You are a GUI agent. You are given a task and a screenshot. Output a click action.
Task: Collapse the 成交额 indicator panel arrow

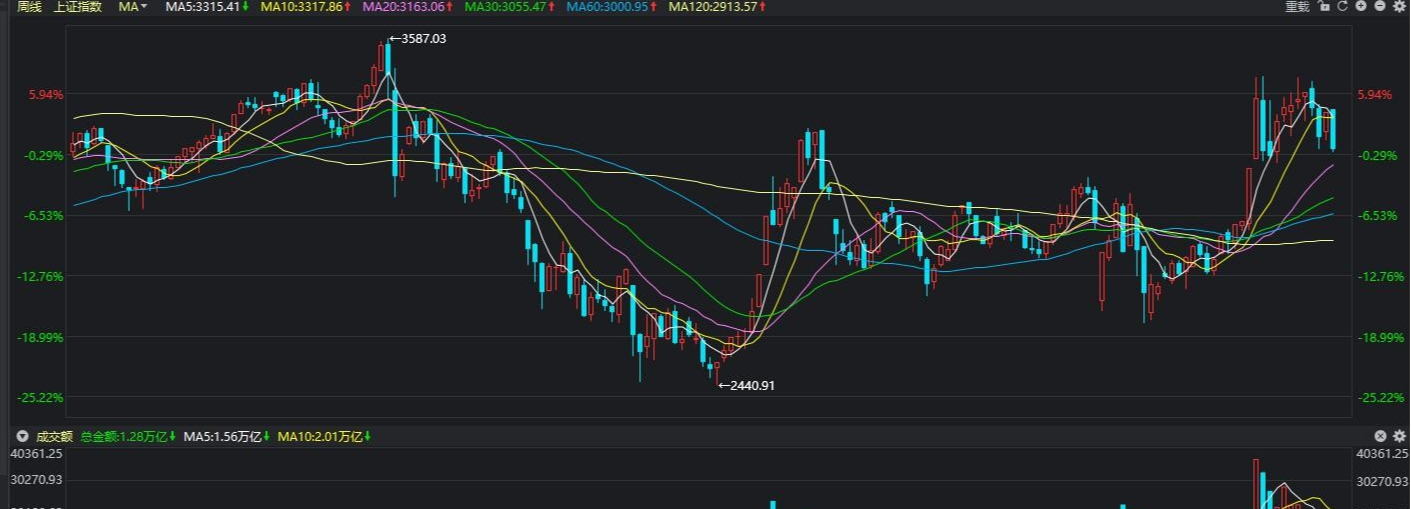[23, 436]
